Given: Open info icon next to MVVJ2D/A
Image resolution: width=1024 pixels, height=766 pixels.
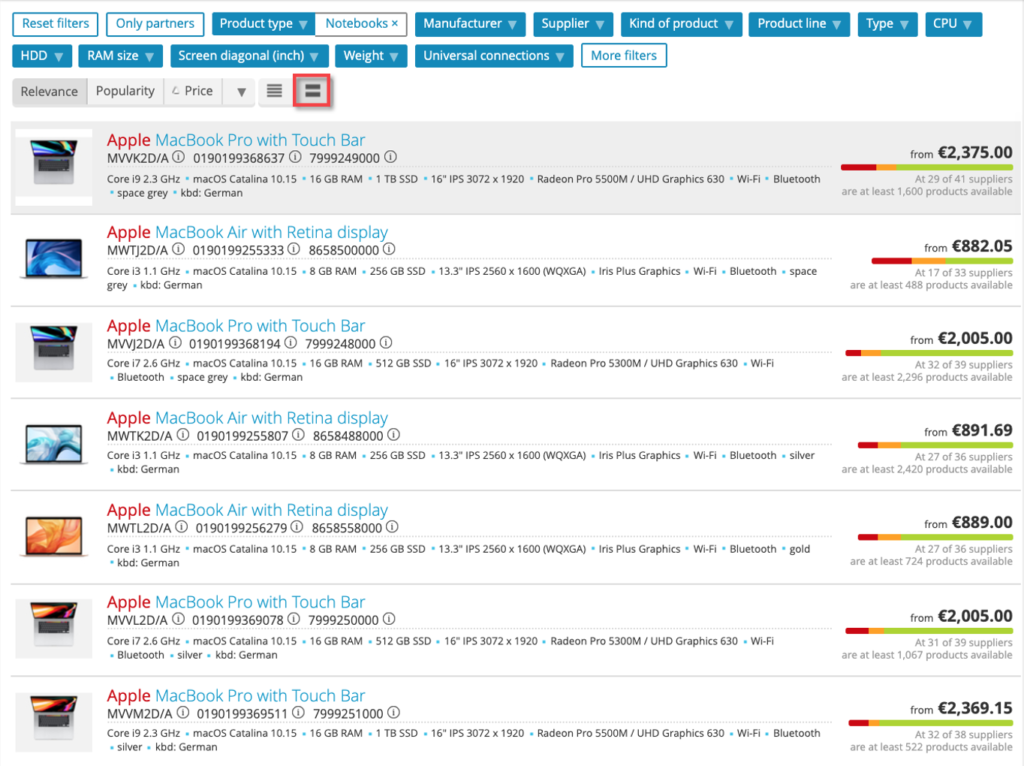Looking at the screenshot, I should click(x=175, y=343).
